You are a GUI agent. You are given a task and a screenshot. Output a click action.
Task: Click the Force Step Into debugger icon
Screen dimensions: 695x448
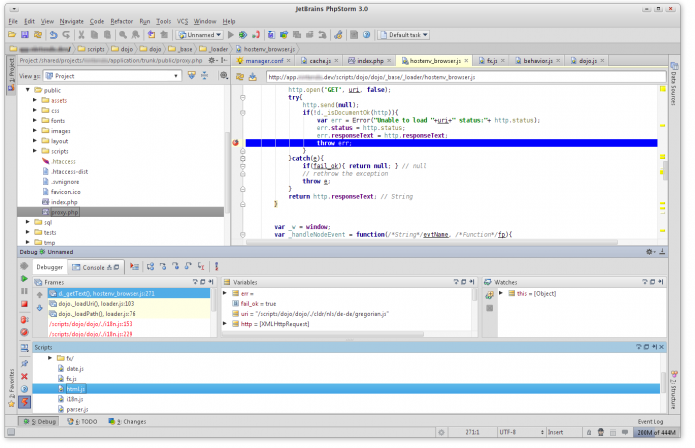176,266
